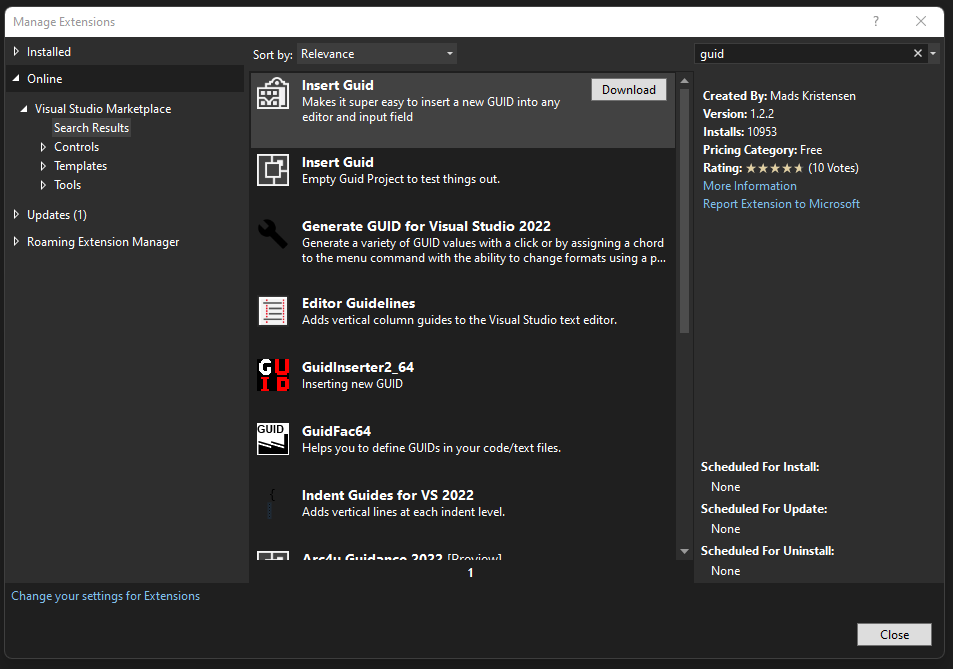Screen dimensions: 953x669
Task: Open Change your settings for Extensions link
Action: coord(105,596)
